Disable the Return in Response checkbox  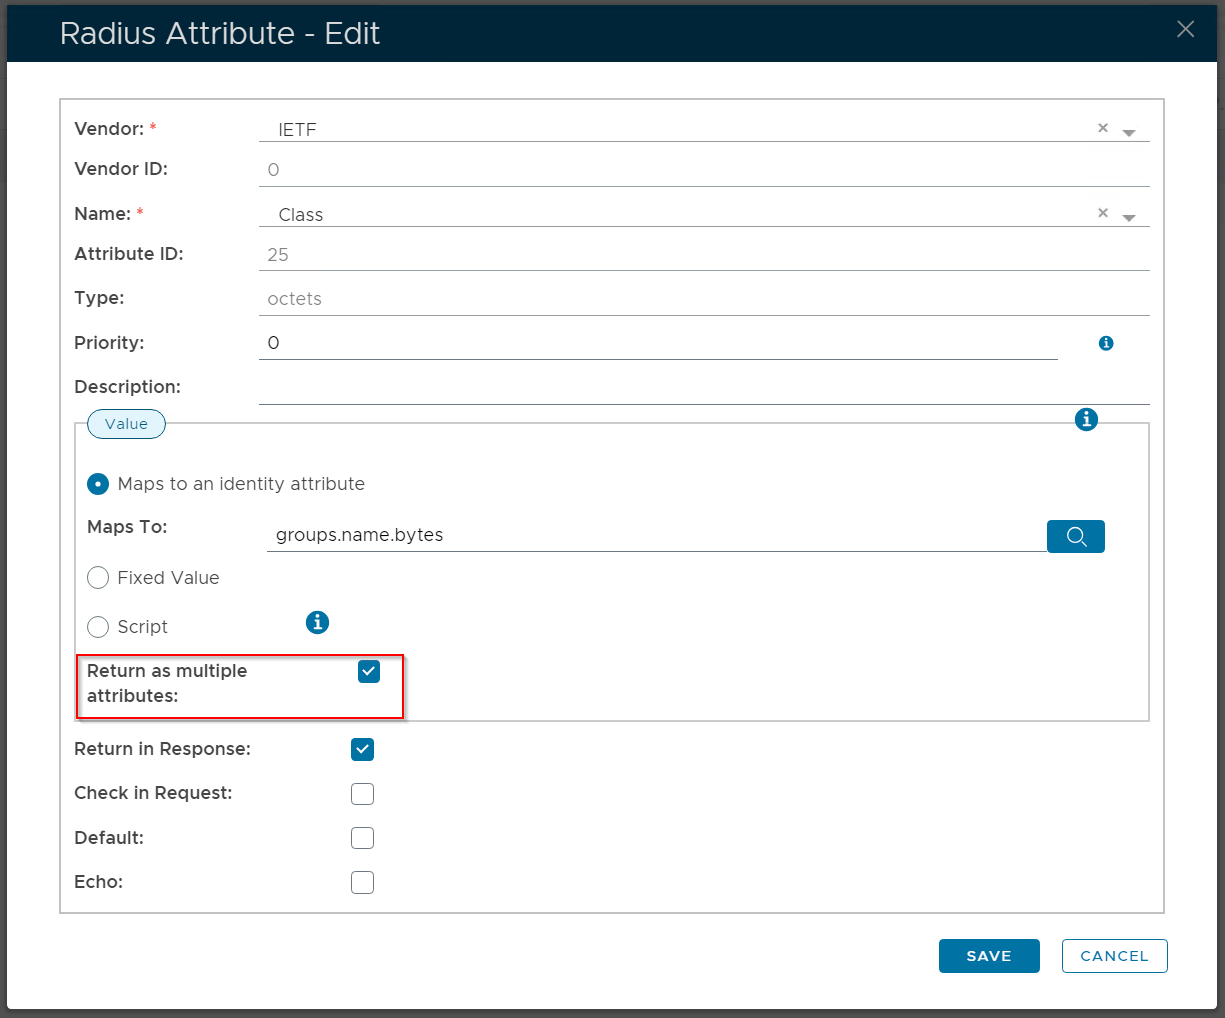(x=362, y=750)
